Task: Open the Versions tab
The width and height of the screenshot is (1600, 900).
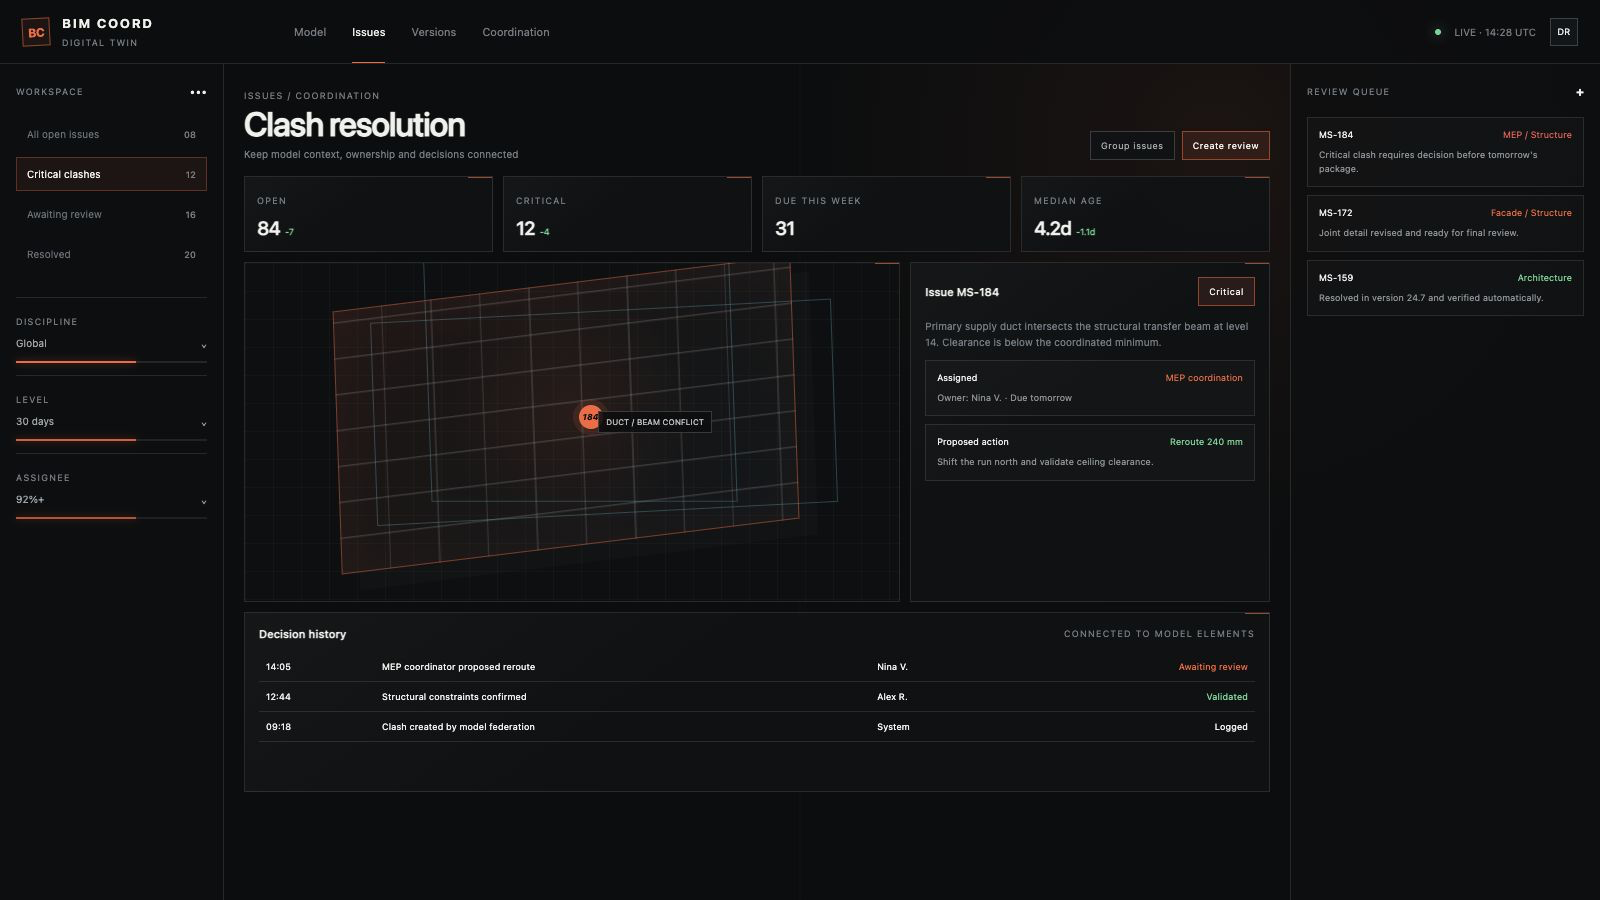Action: pos(434,32)
